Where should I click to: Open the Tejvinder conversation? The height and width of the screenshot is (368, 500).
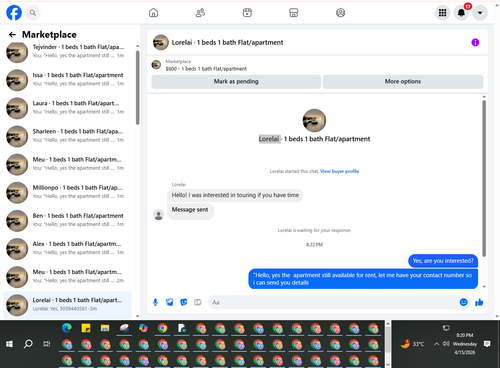coord(67,52)
